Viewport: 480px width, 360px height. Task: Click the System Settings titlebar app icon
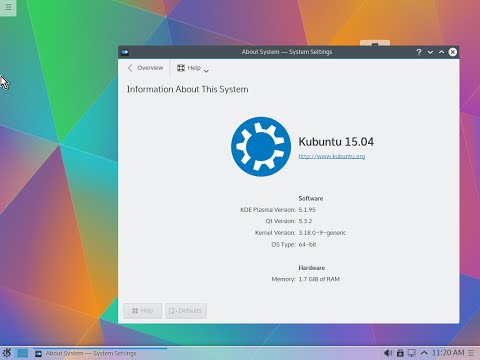pos(125,52)
